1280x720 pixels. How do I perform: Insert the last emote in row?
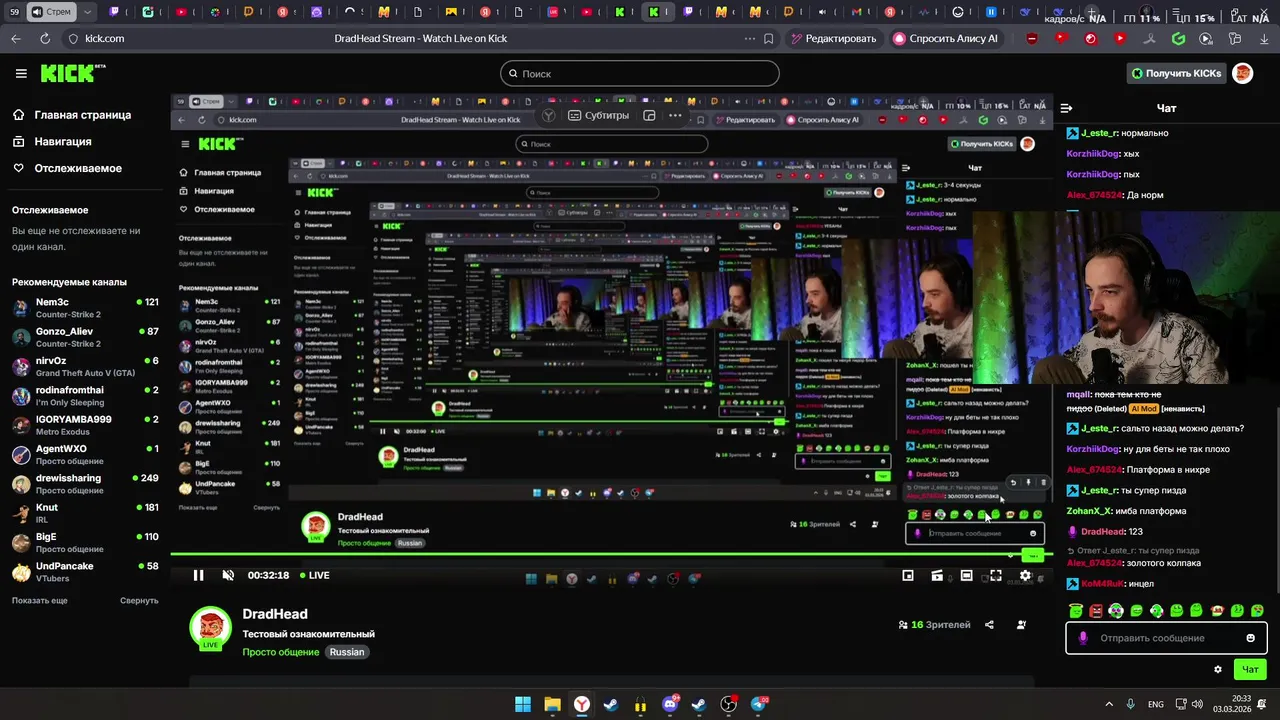tap(1257, 610)
